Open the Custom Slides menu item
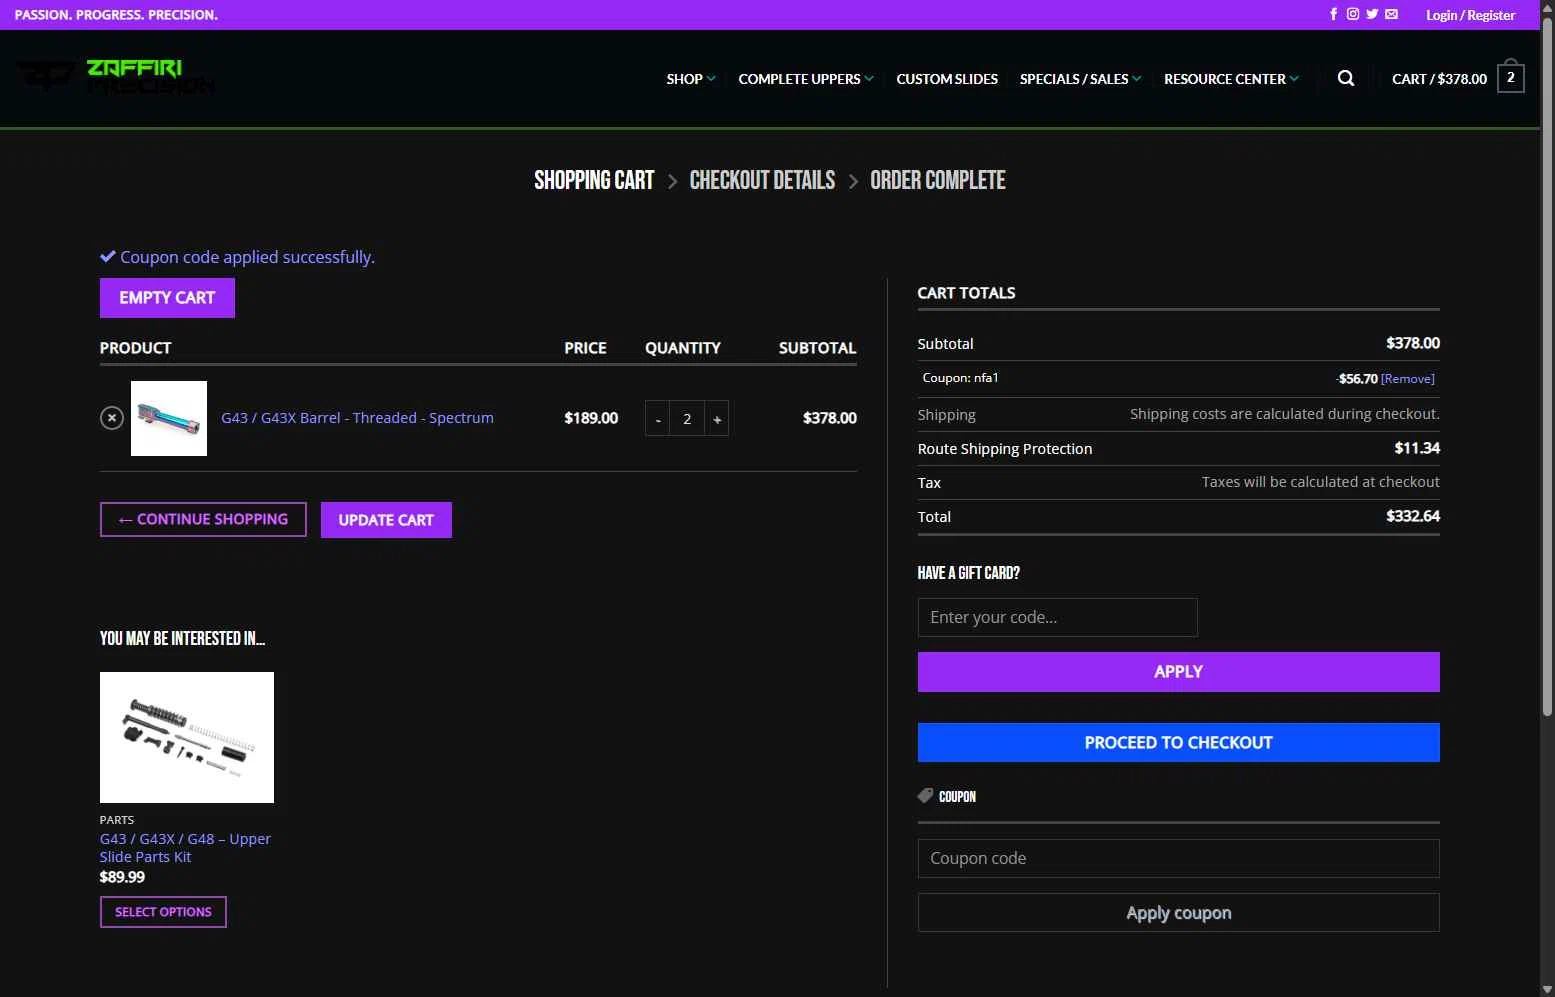The height and width of the screenshot is (997, 1555). 947,79
